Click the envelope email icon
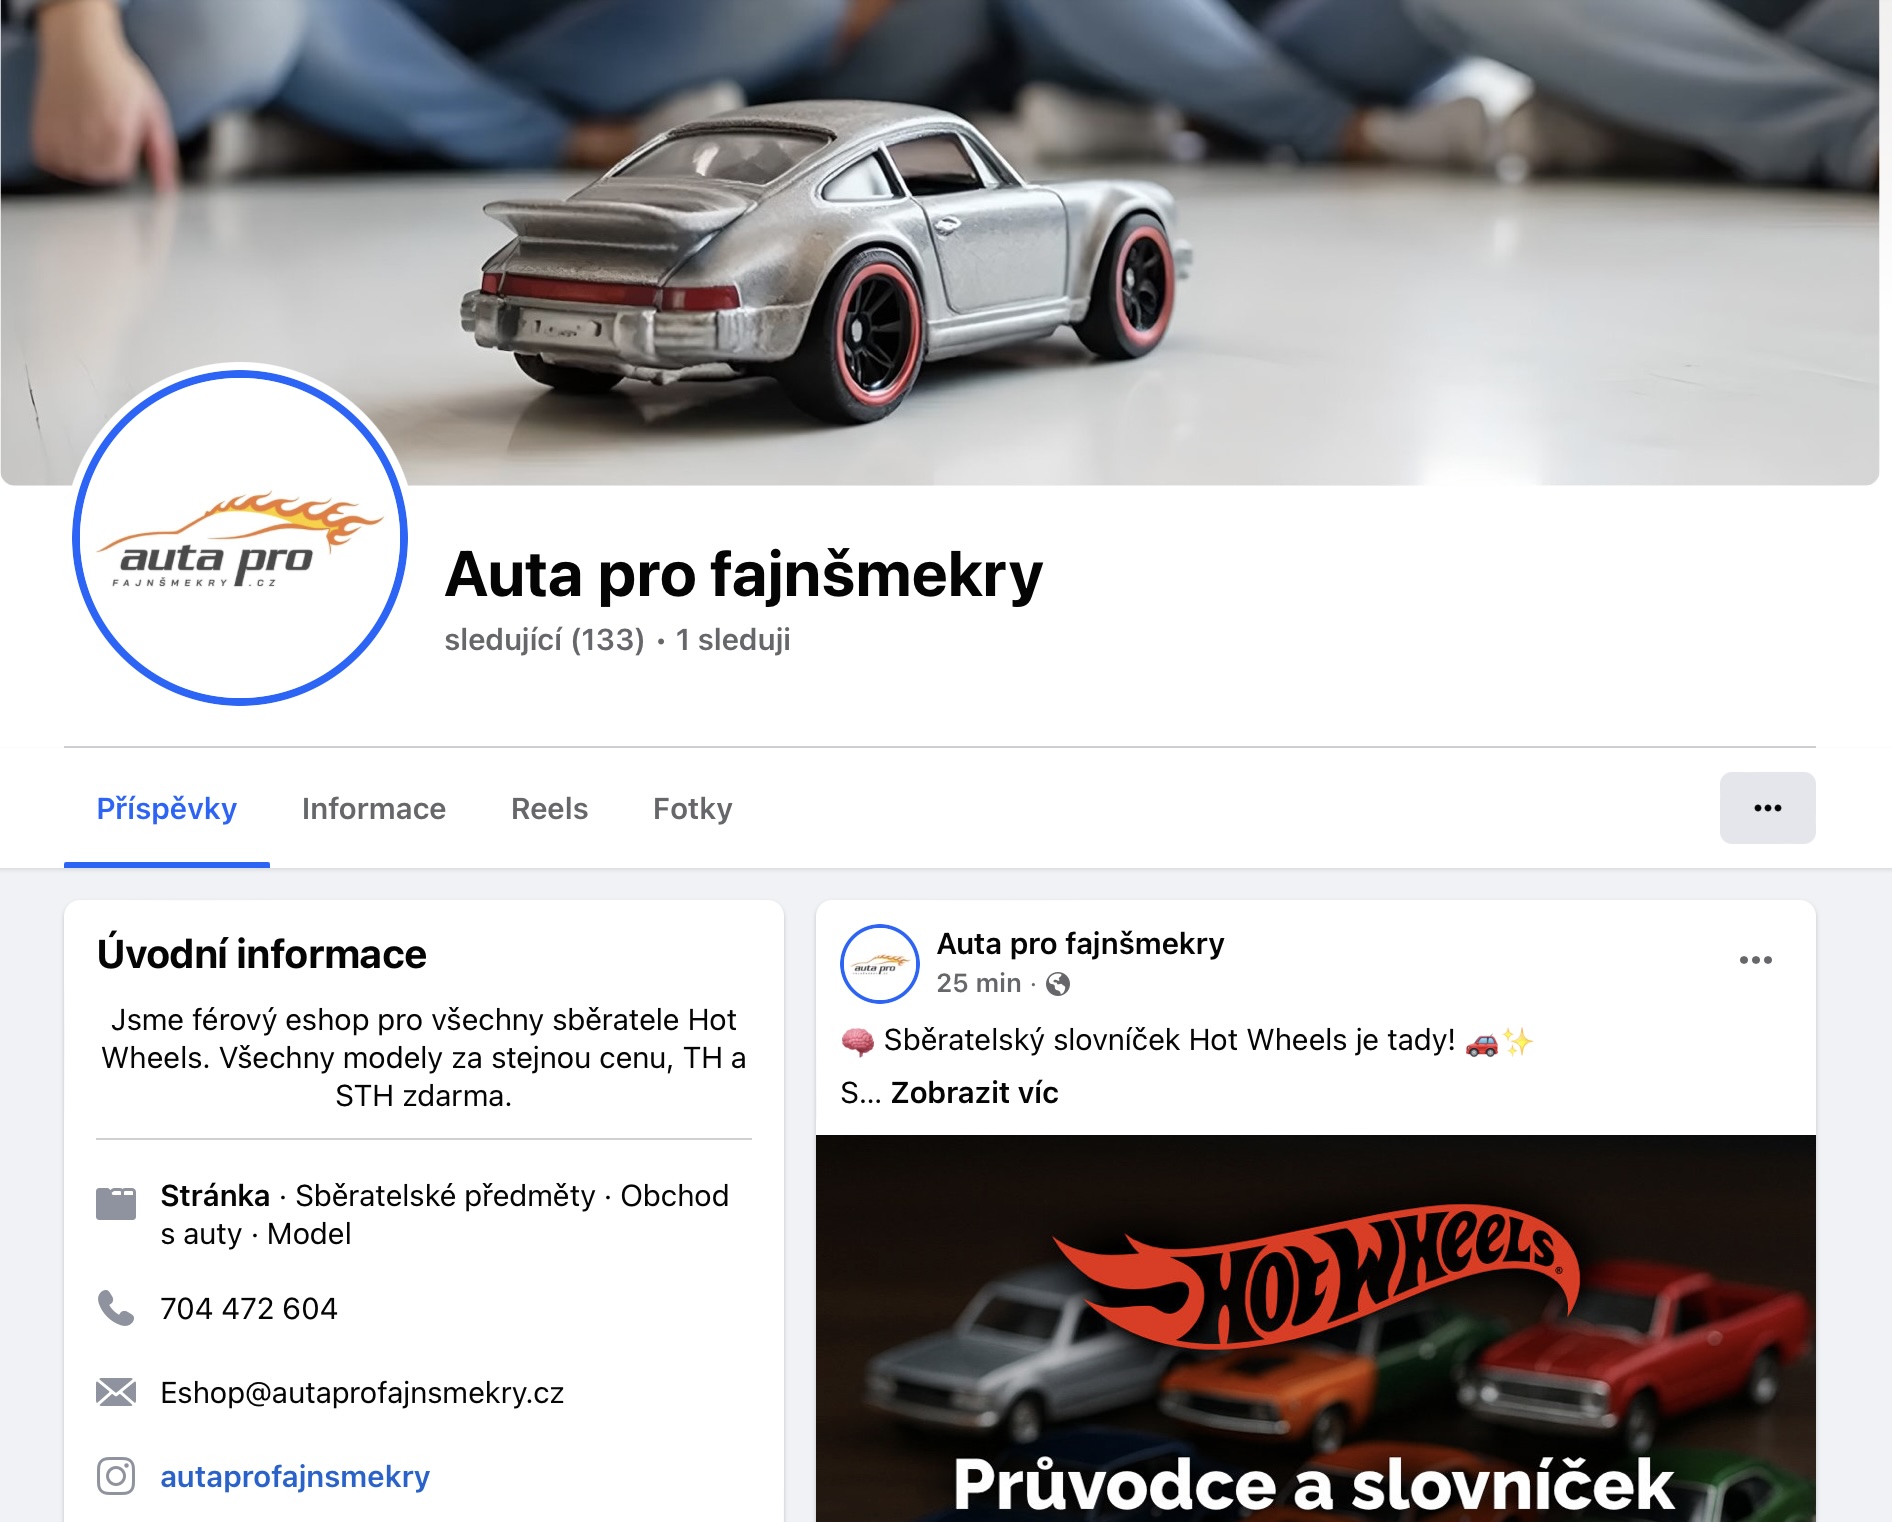Viewport: 1892px width, 1522px height. (116, 1392)
